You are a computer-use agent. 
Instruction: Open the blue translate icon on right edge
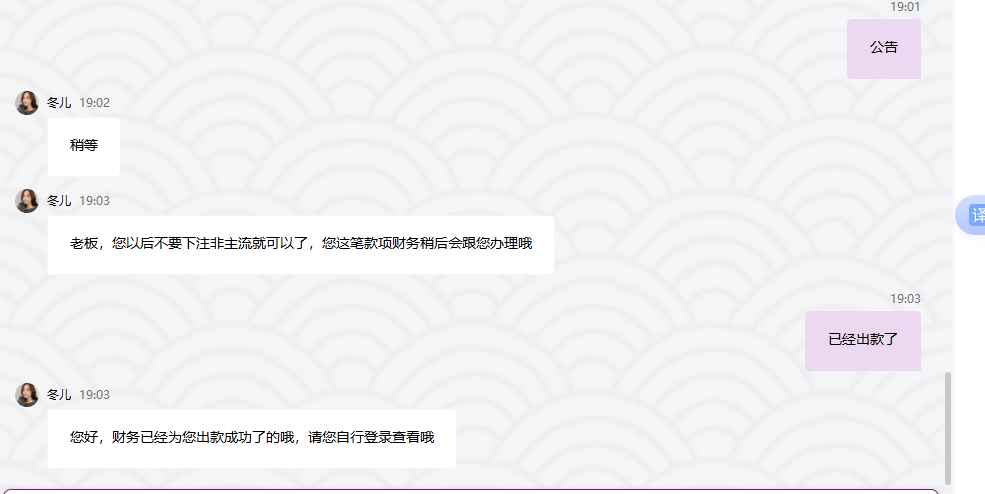[971, 215]
